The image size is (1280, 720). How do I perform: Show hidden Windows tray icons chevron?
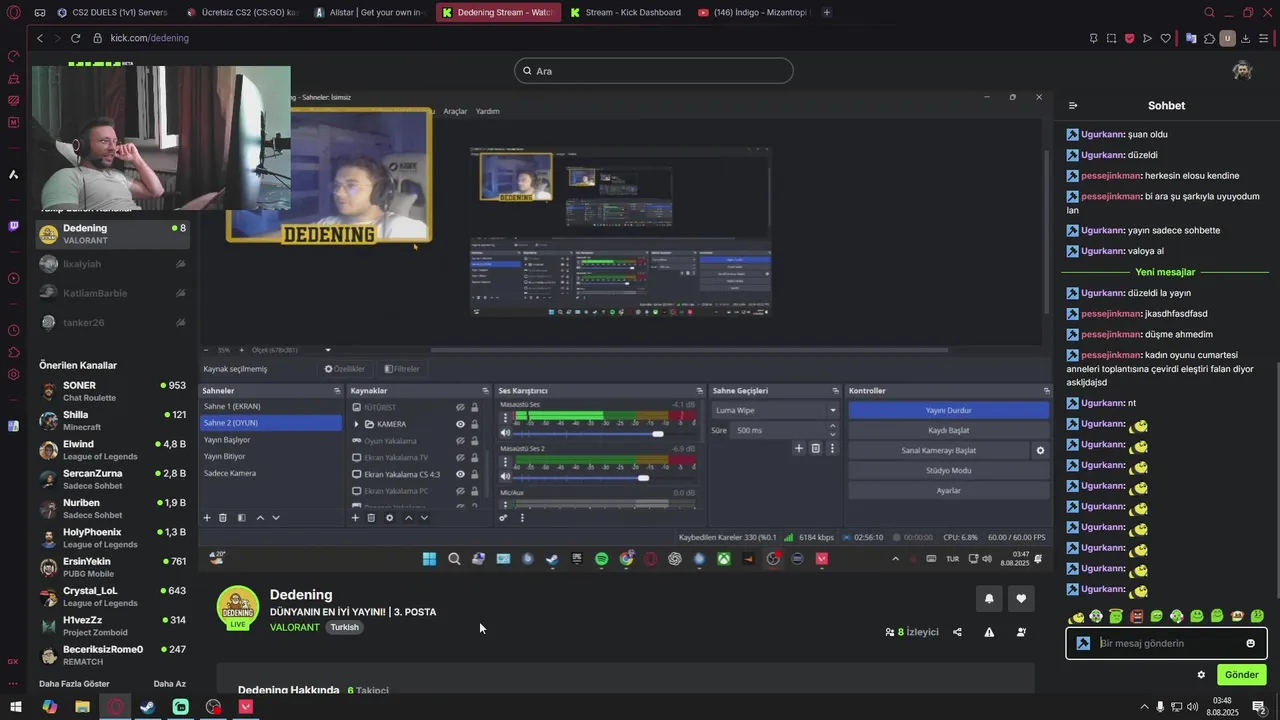pos(1144,707)
